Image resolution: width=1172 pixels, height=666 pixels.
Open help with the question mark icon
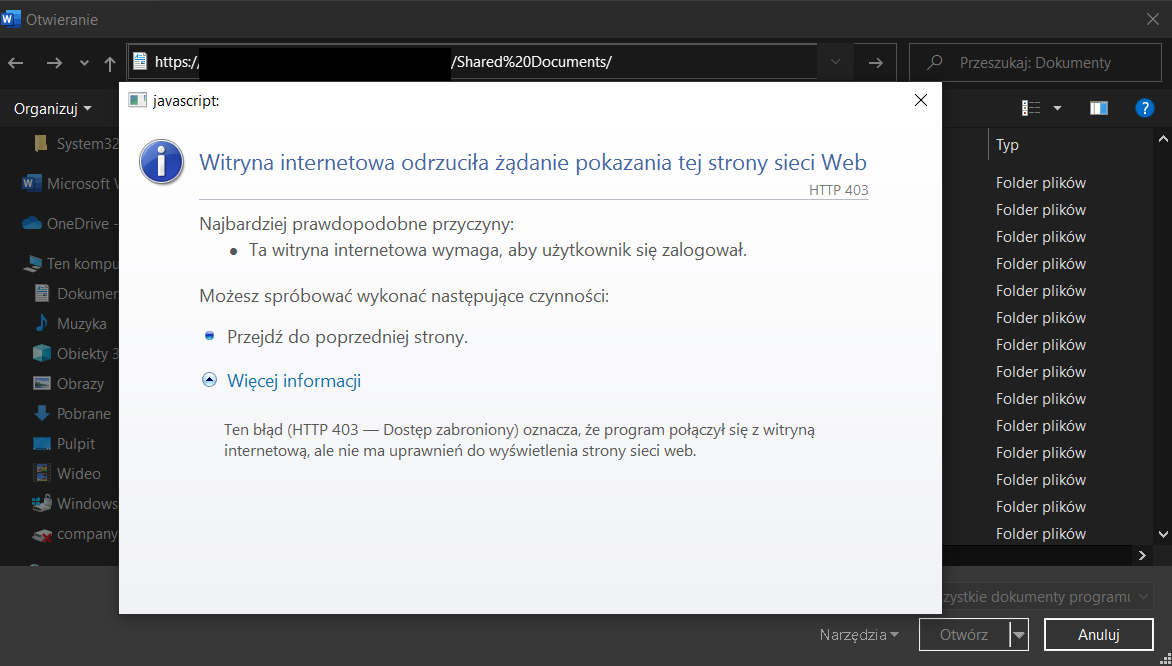coord(1144,108)
